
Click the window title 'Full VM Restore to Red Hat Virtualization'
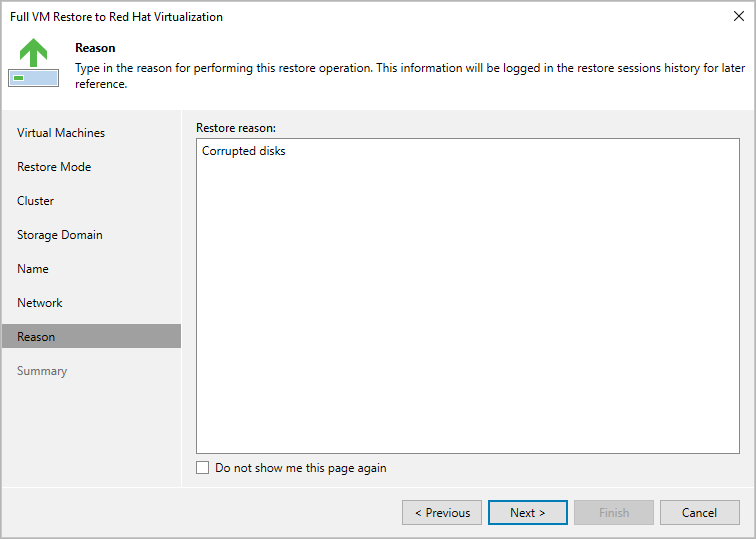[116, 17]
